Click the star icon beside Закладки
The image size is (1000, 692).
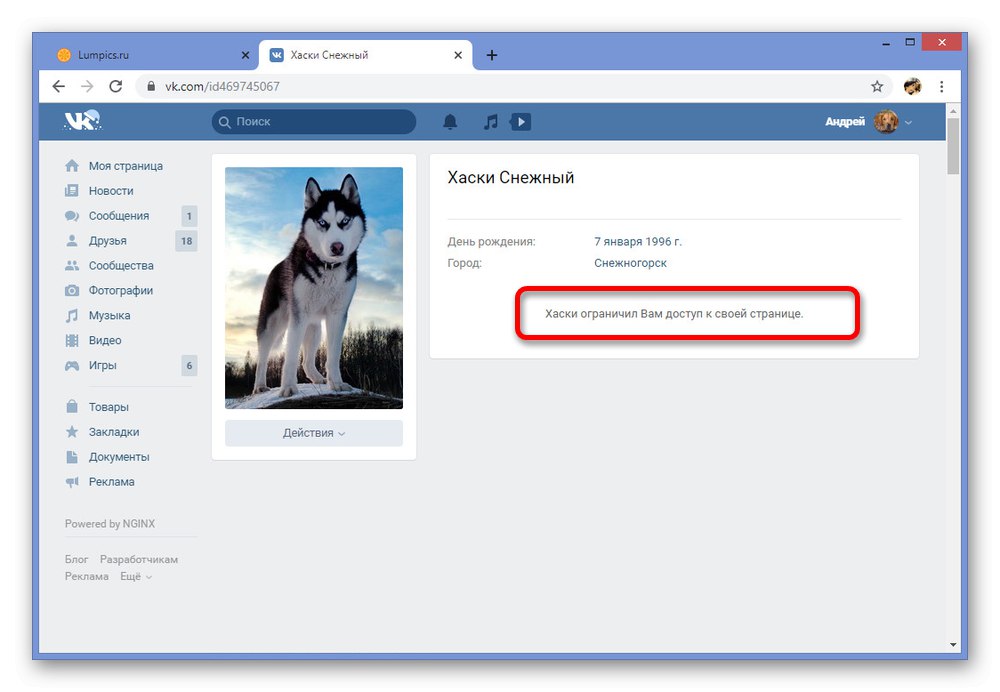(x=72, y=432)
